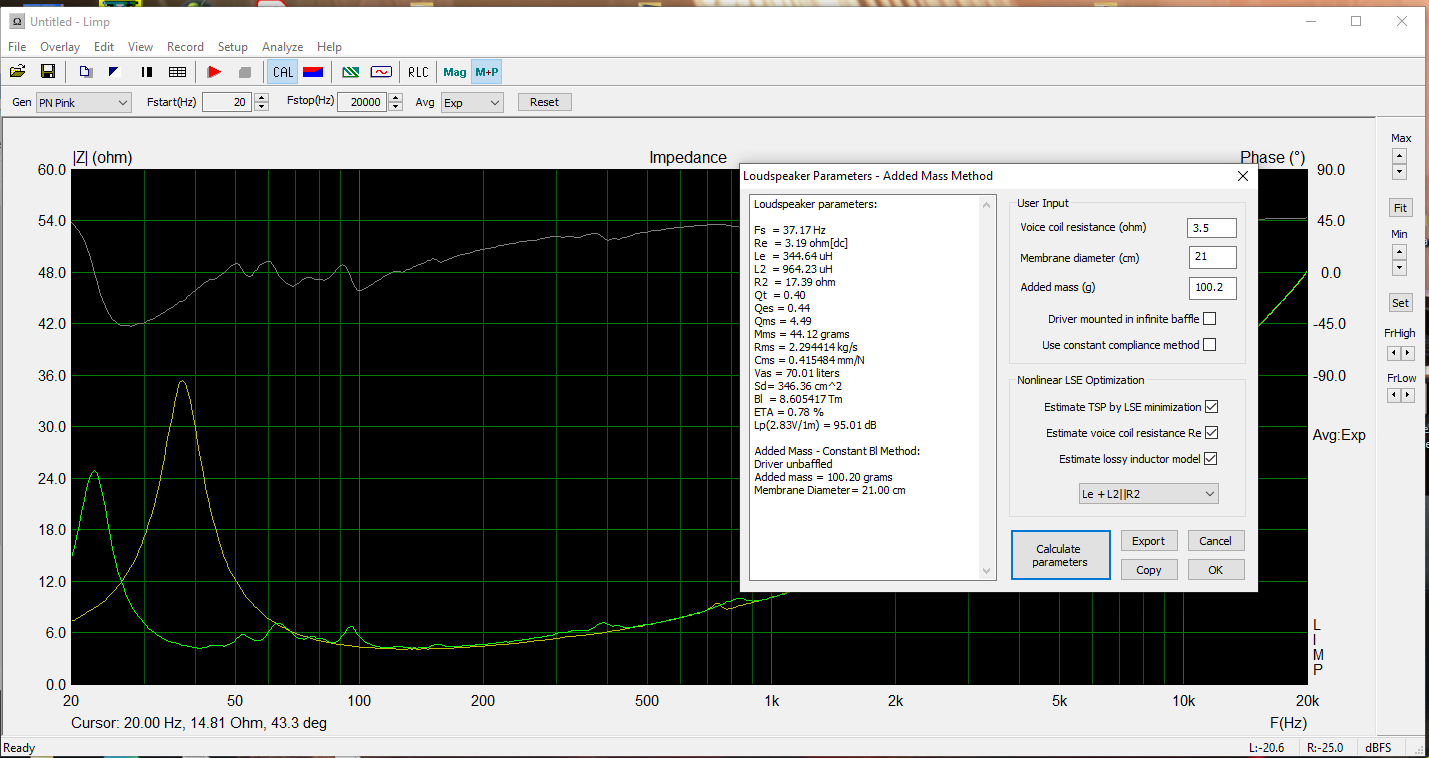This screenshot has width=1429, height=758.
Task: Uncheck Estimate voice coil resistance Re
Action: (x=1211, y=433)
